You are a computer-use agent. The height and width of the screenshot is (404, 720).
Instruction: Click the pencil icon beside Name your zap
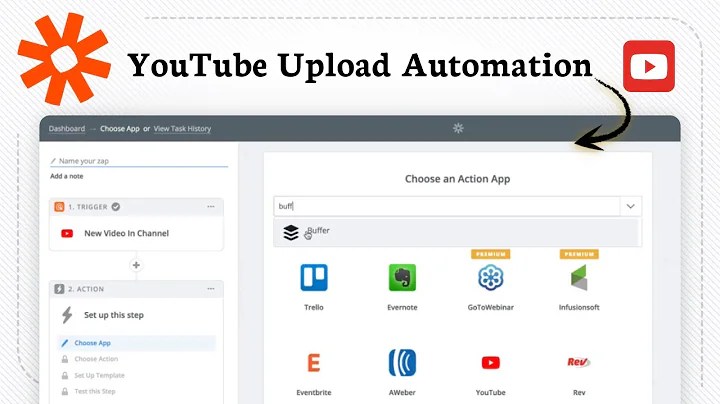coord(53,161)
